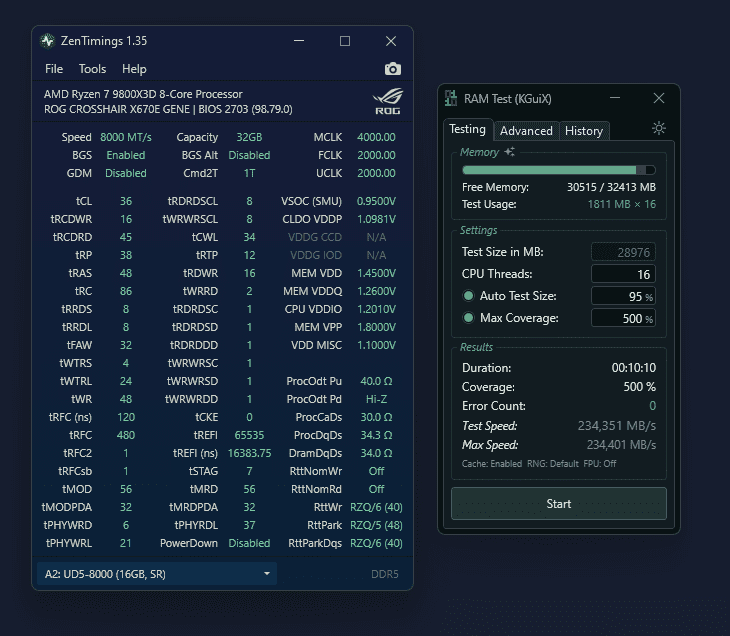The image size is (730, 636).
Task: Edit the CPU Threads field
Action: [623, 274]
